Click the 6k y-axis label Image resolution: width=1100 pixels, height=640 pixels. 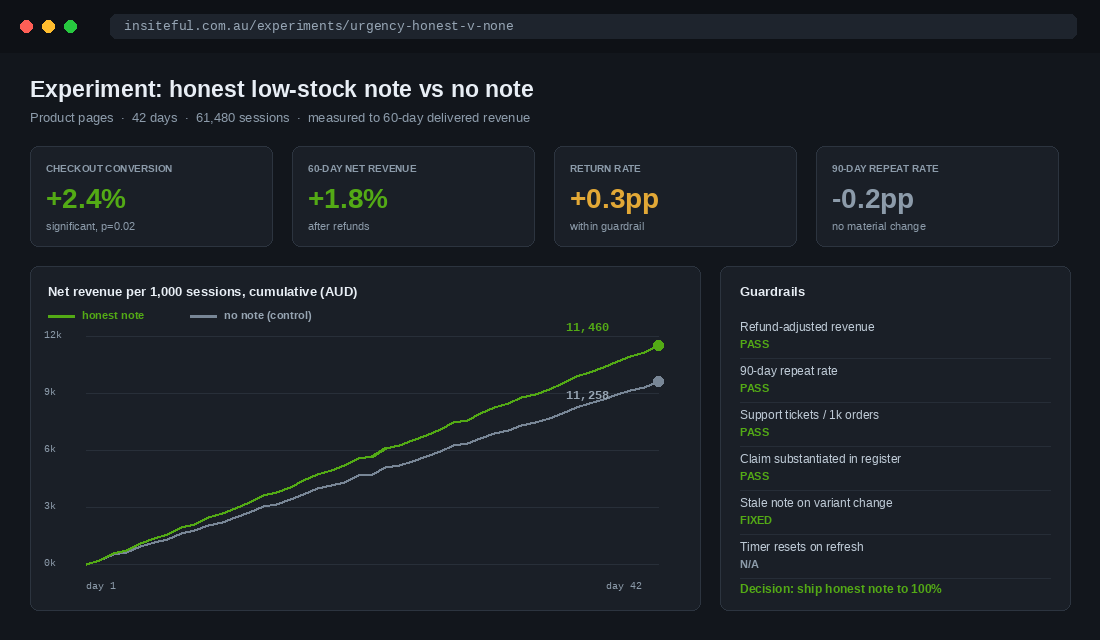(50, 448)
